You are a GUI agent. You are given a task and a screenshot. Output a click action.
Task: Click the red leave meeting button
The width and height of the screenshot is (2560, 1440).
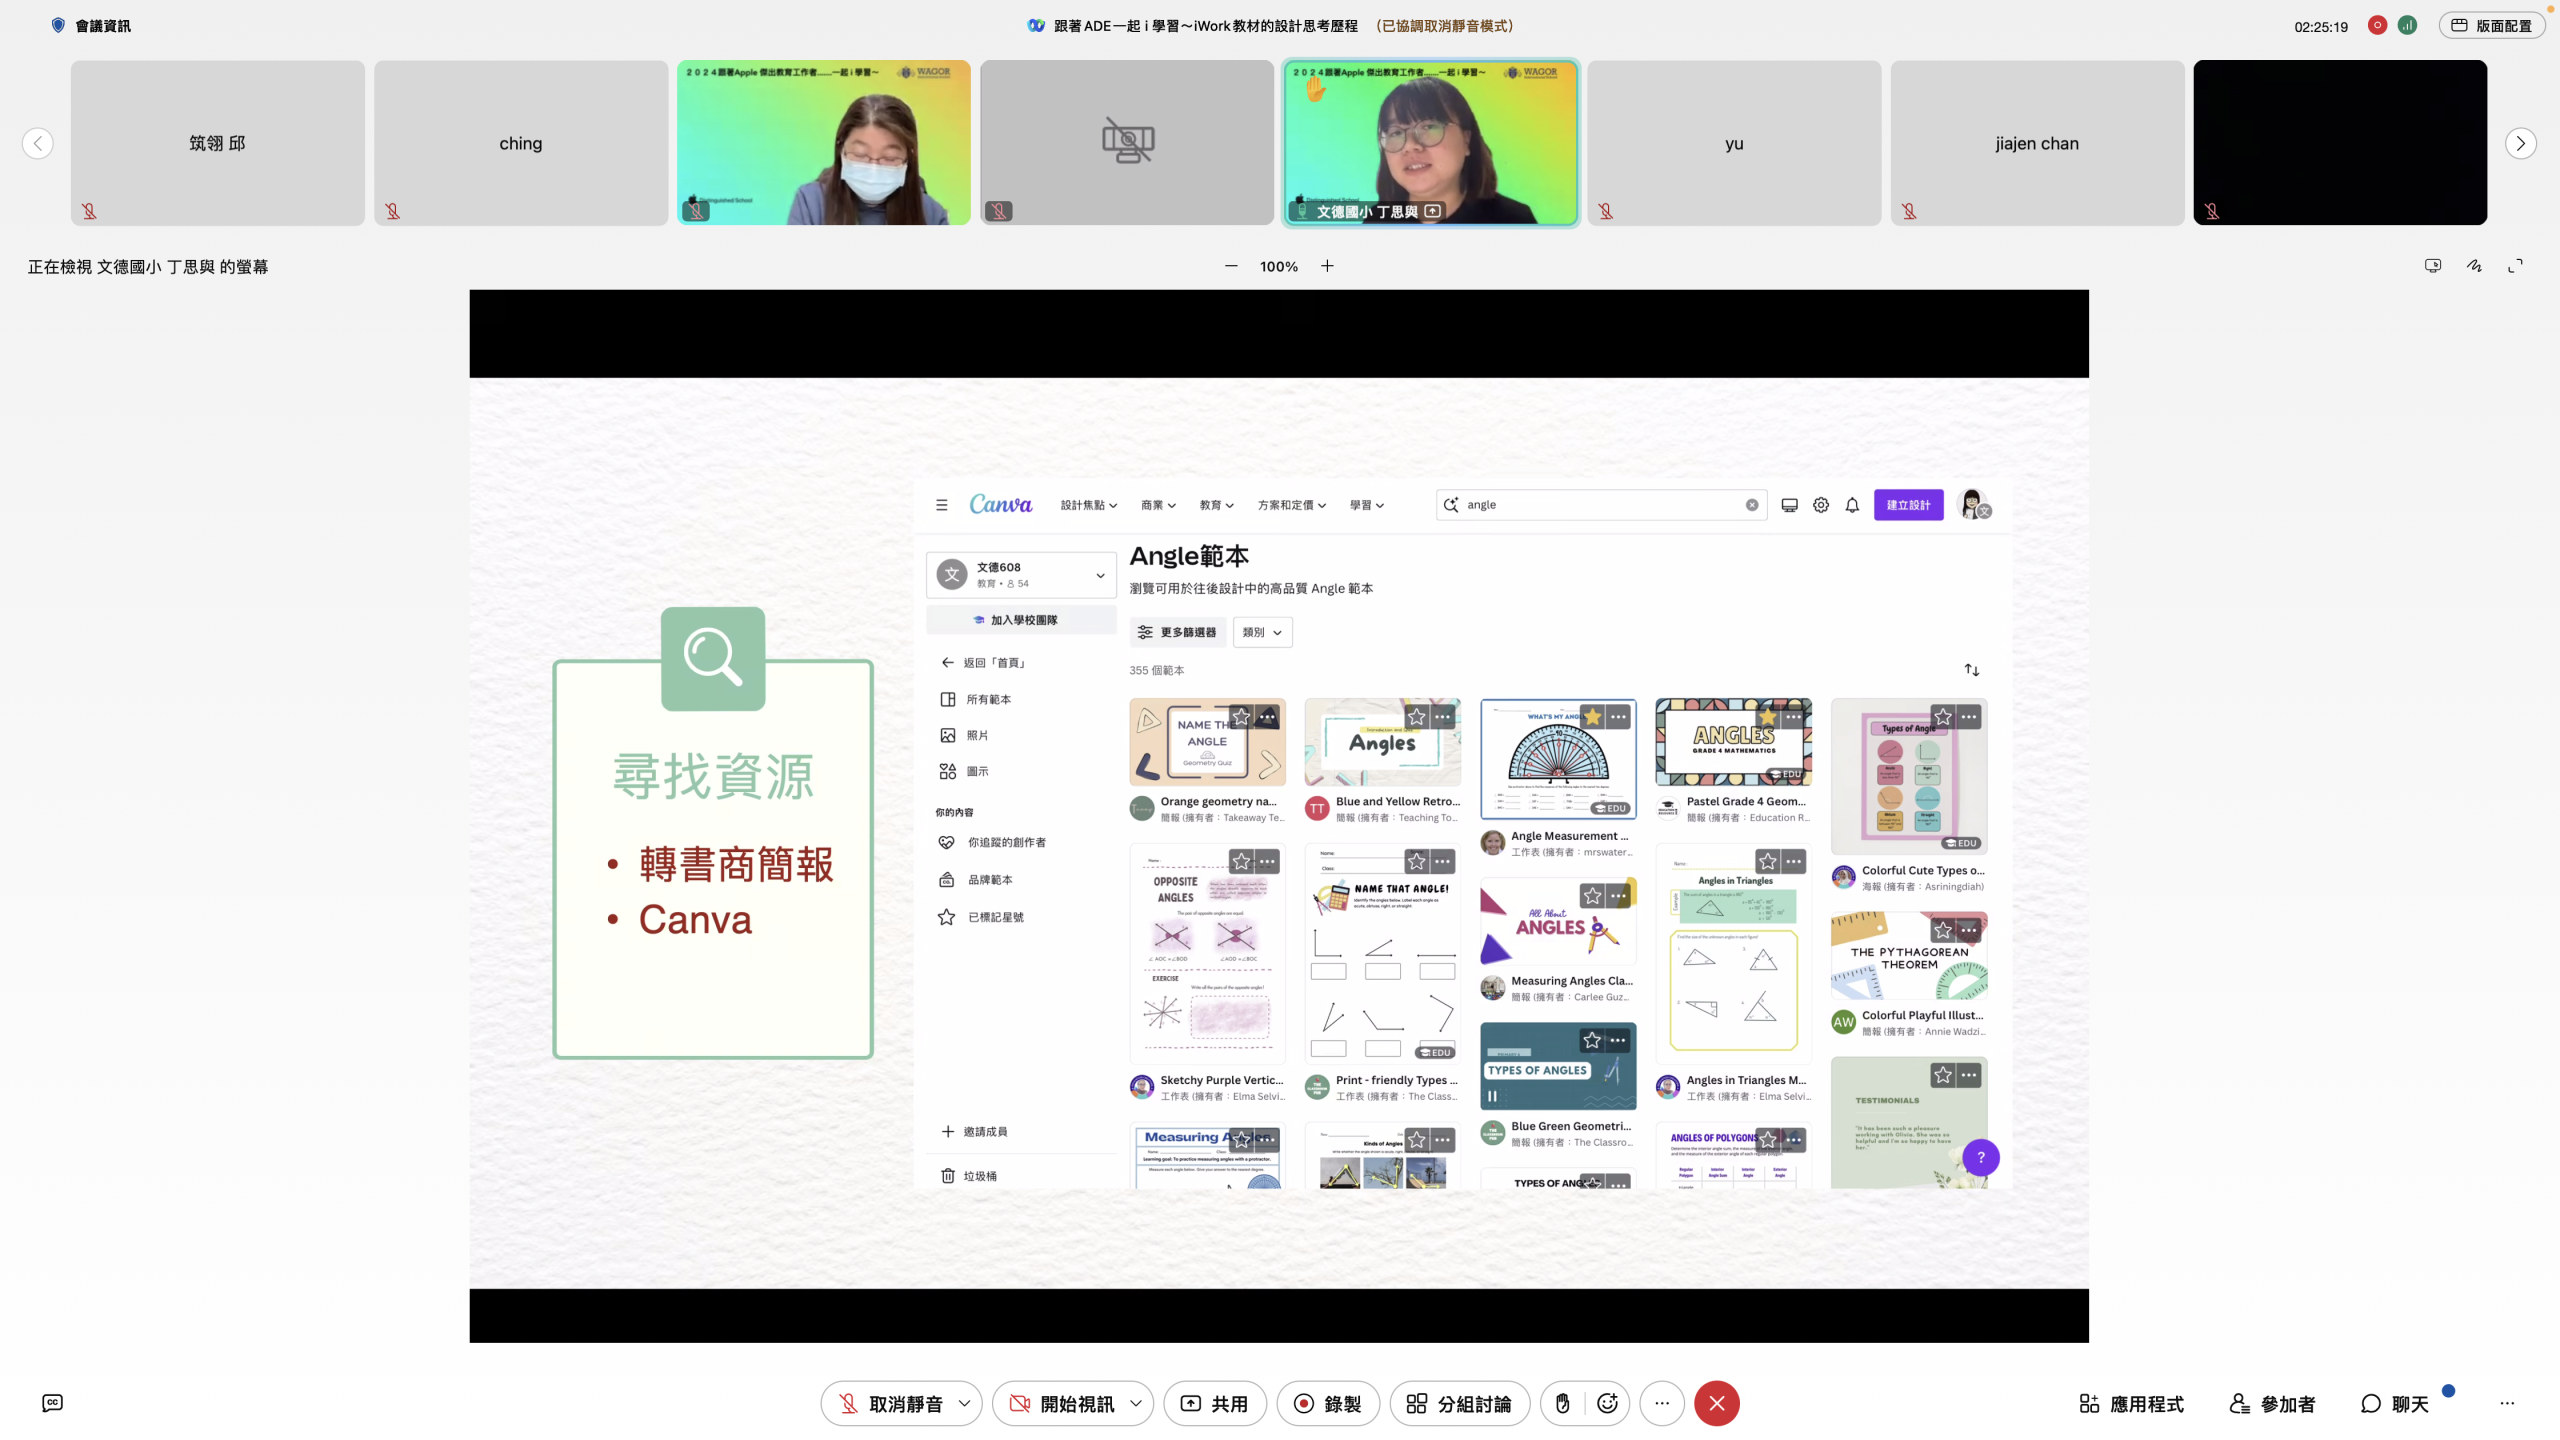pos(1716,1403)
